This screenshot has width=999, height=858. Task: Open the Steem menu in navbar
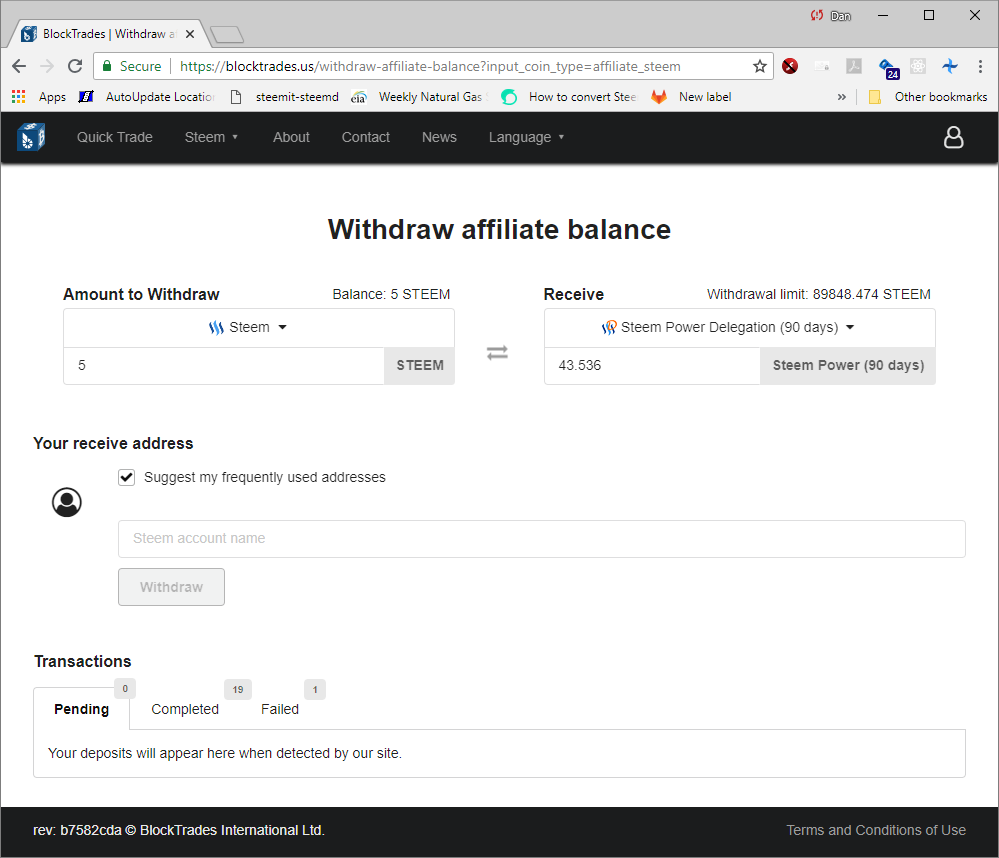point(212,137)
